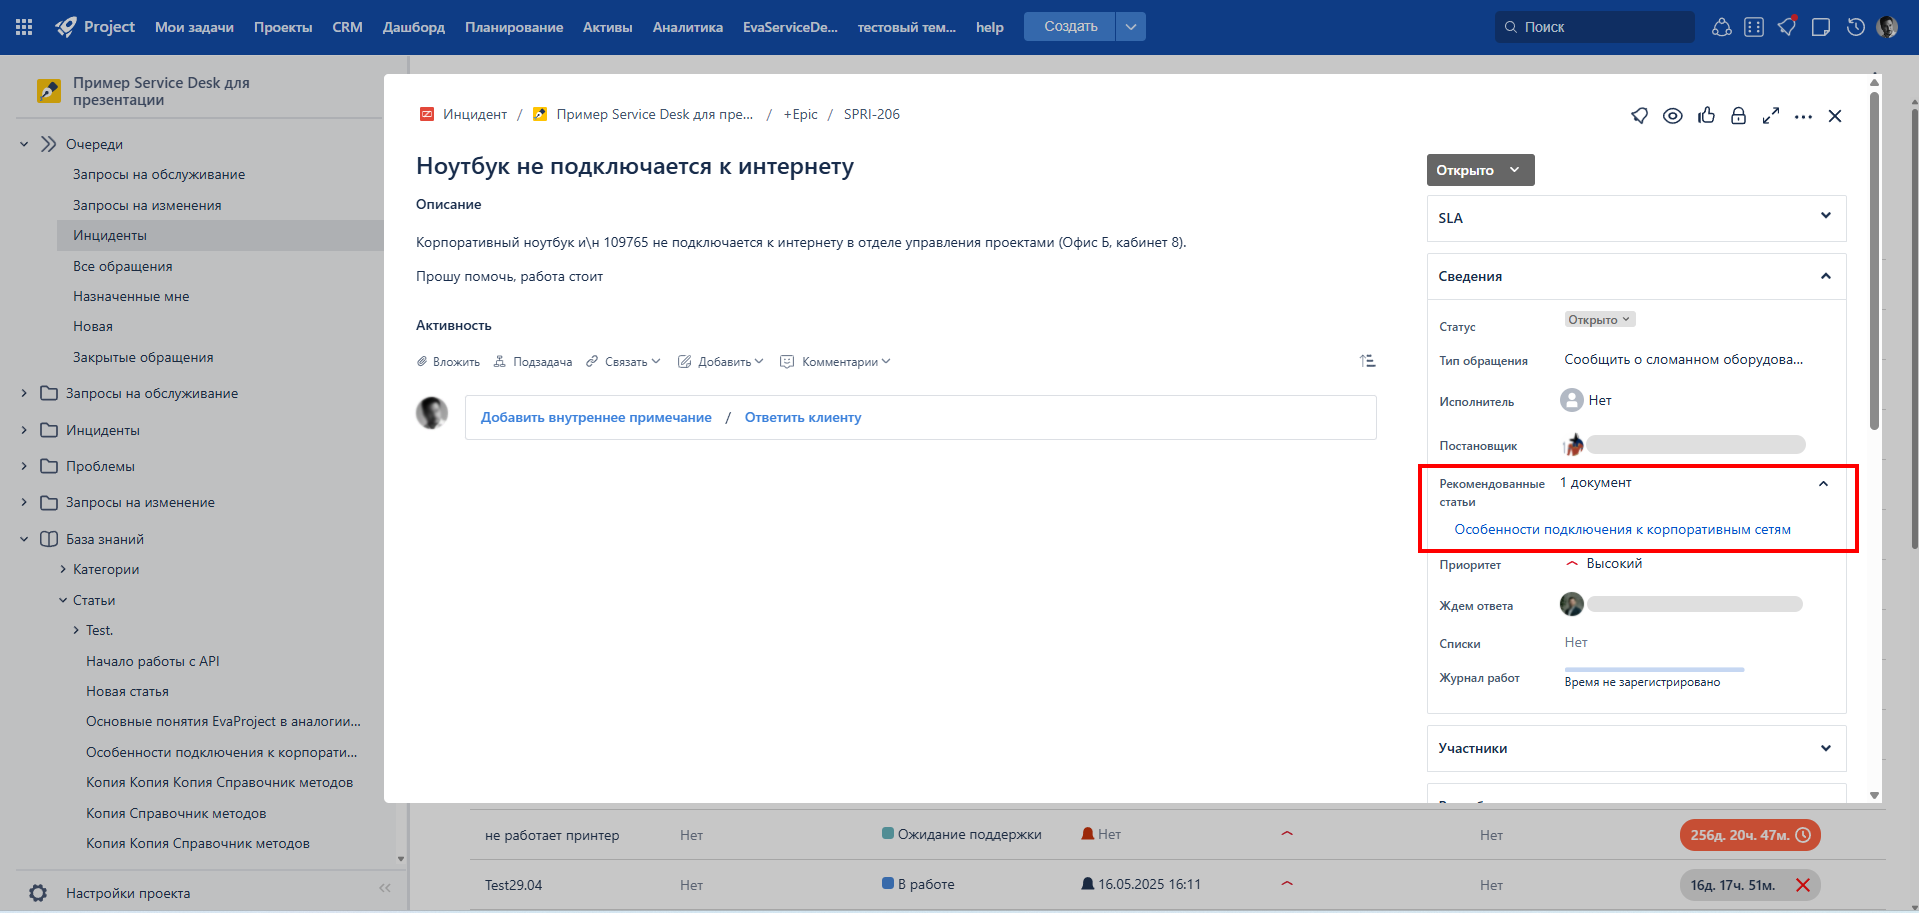The width and height of the screenshot is (1919, 913).
Task: Open the Особенности подключения к корпоративным сетям article
Action: tap(1622, 530)
